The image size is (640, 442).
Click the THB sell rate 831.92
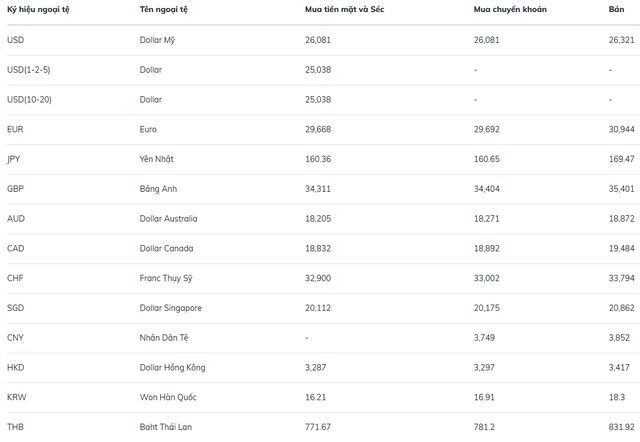(620, 427)
